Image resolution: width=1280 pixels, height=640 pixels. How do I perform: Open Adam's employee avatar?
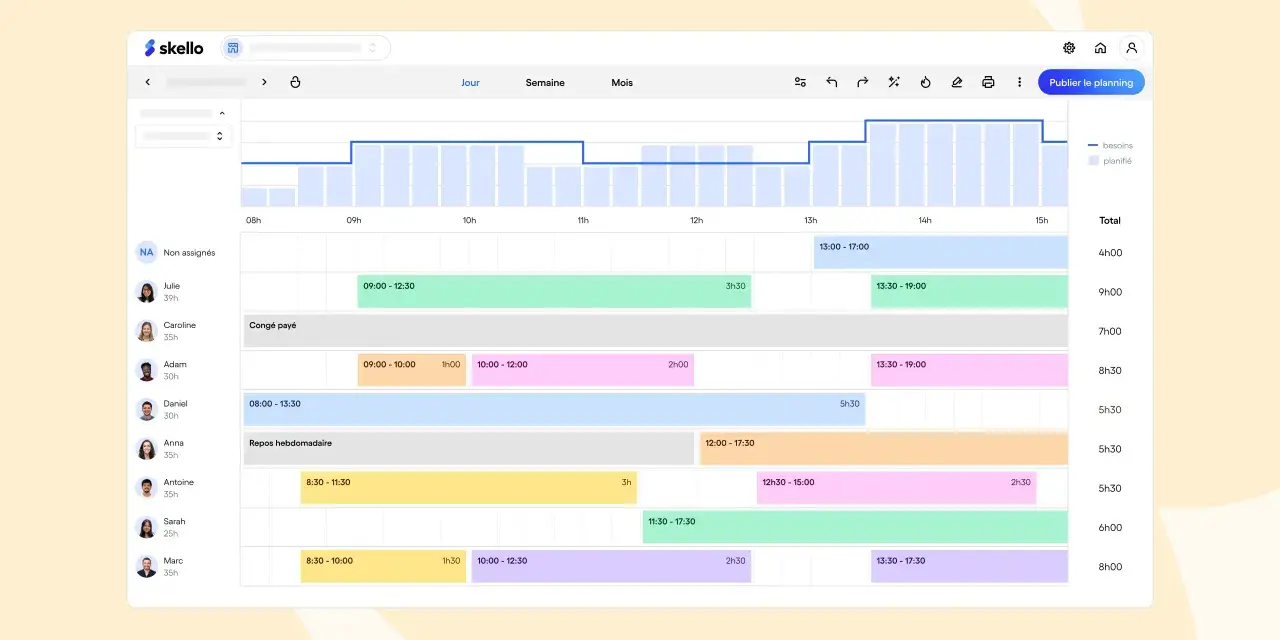[146, 370]
